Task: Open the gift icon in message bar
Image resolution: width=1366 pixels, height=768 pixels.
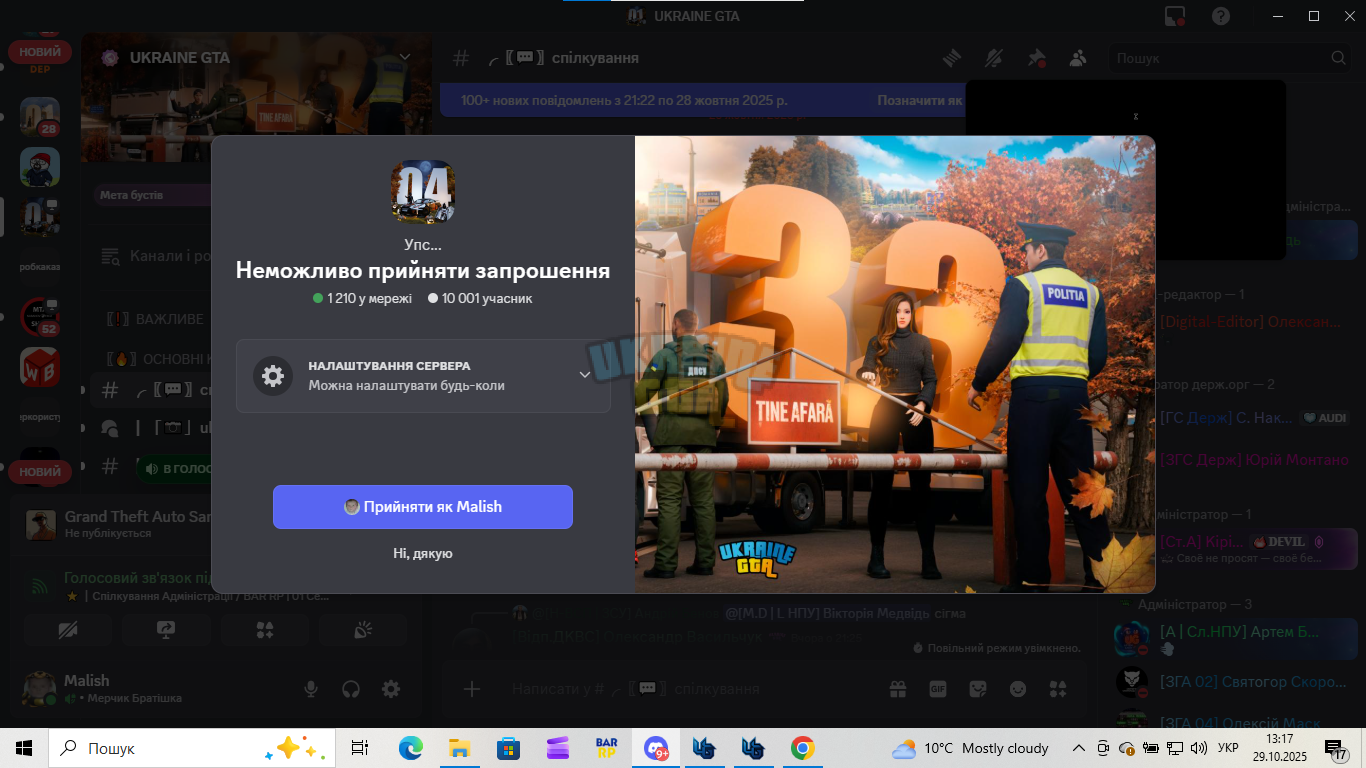Action: point(898,689)
